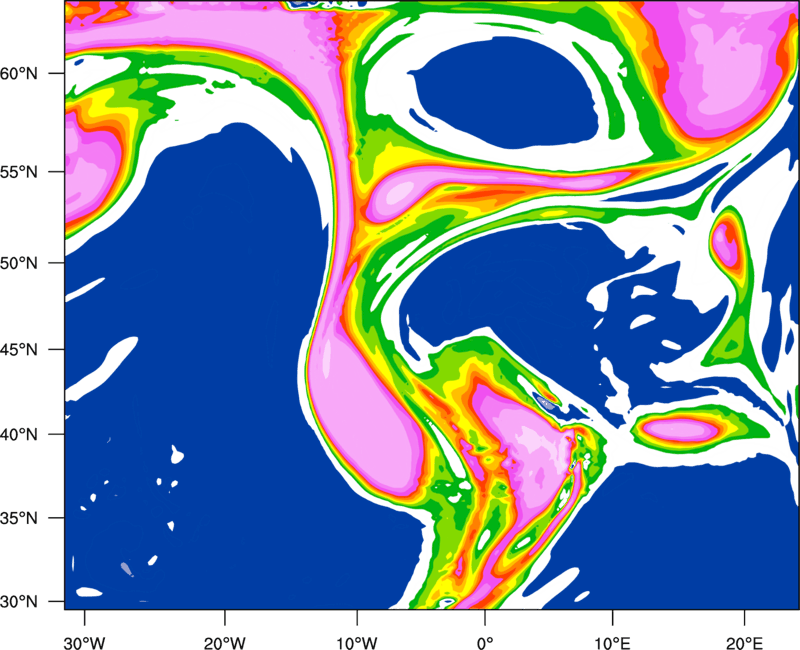Click the 50°N latitude label
This screenshot has height=650, width=800.
tap(19, 263)
